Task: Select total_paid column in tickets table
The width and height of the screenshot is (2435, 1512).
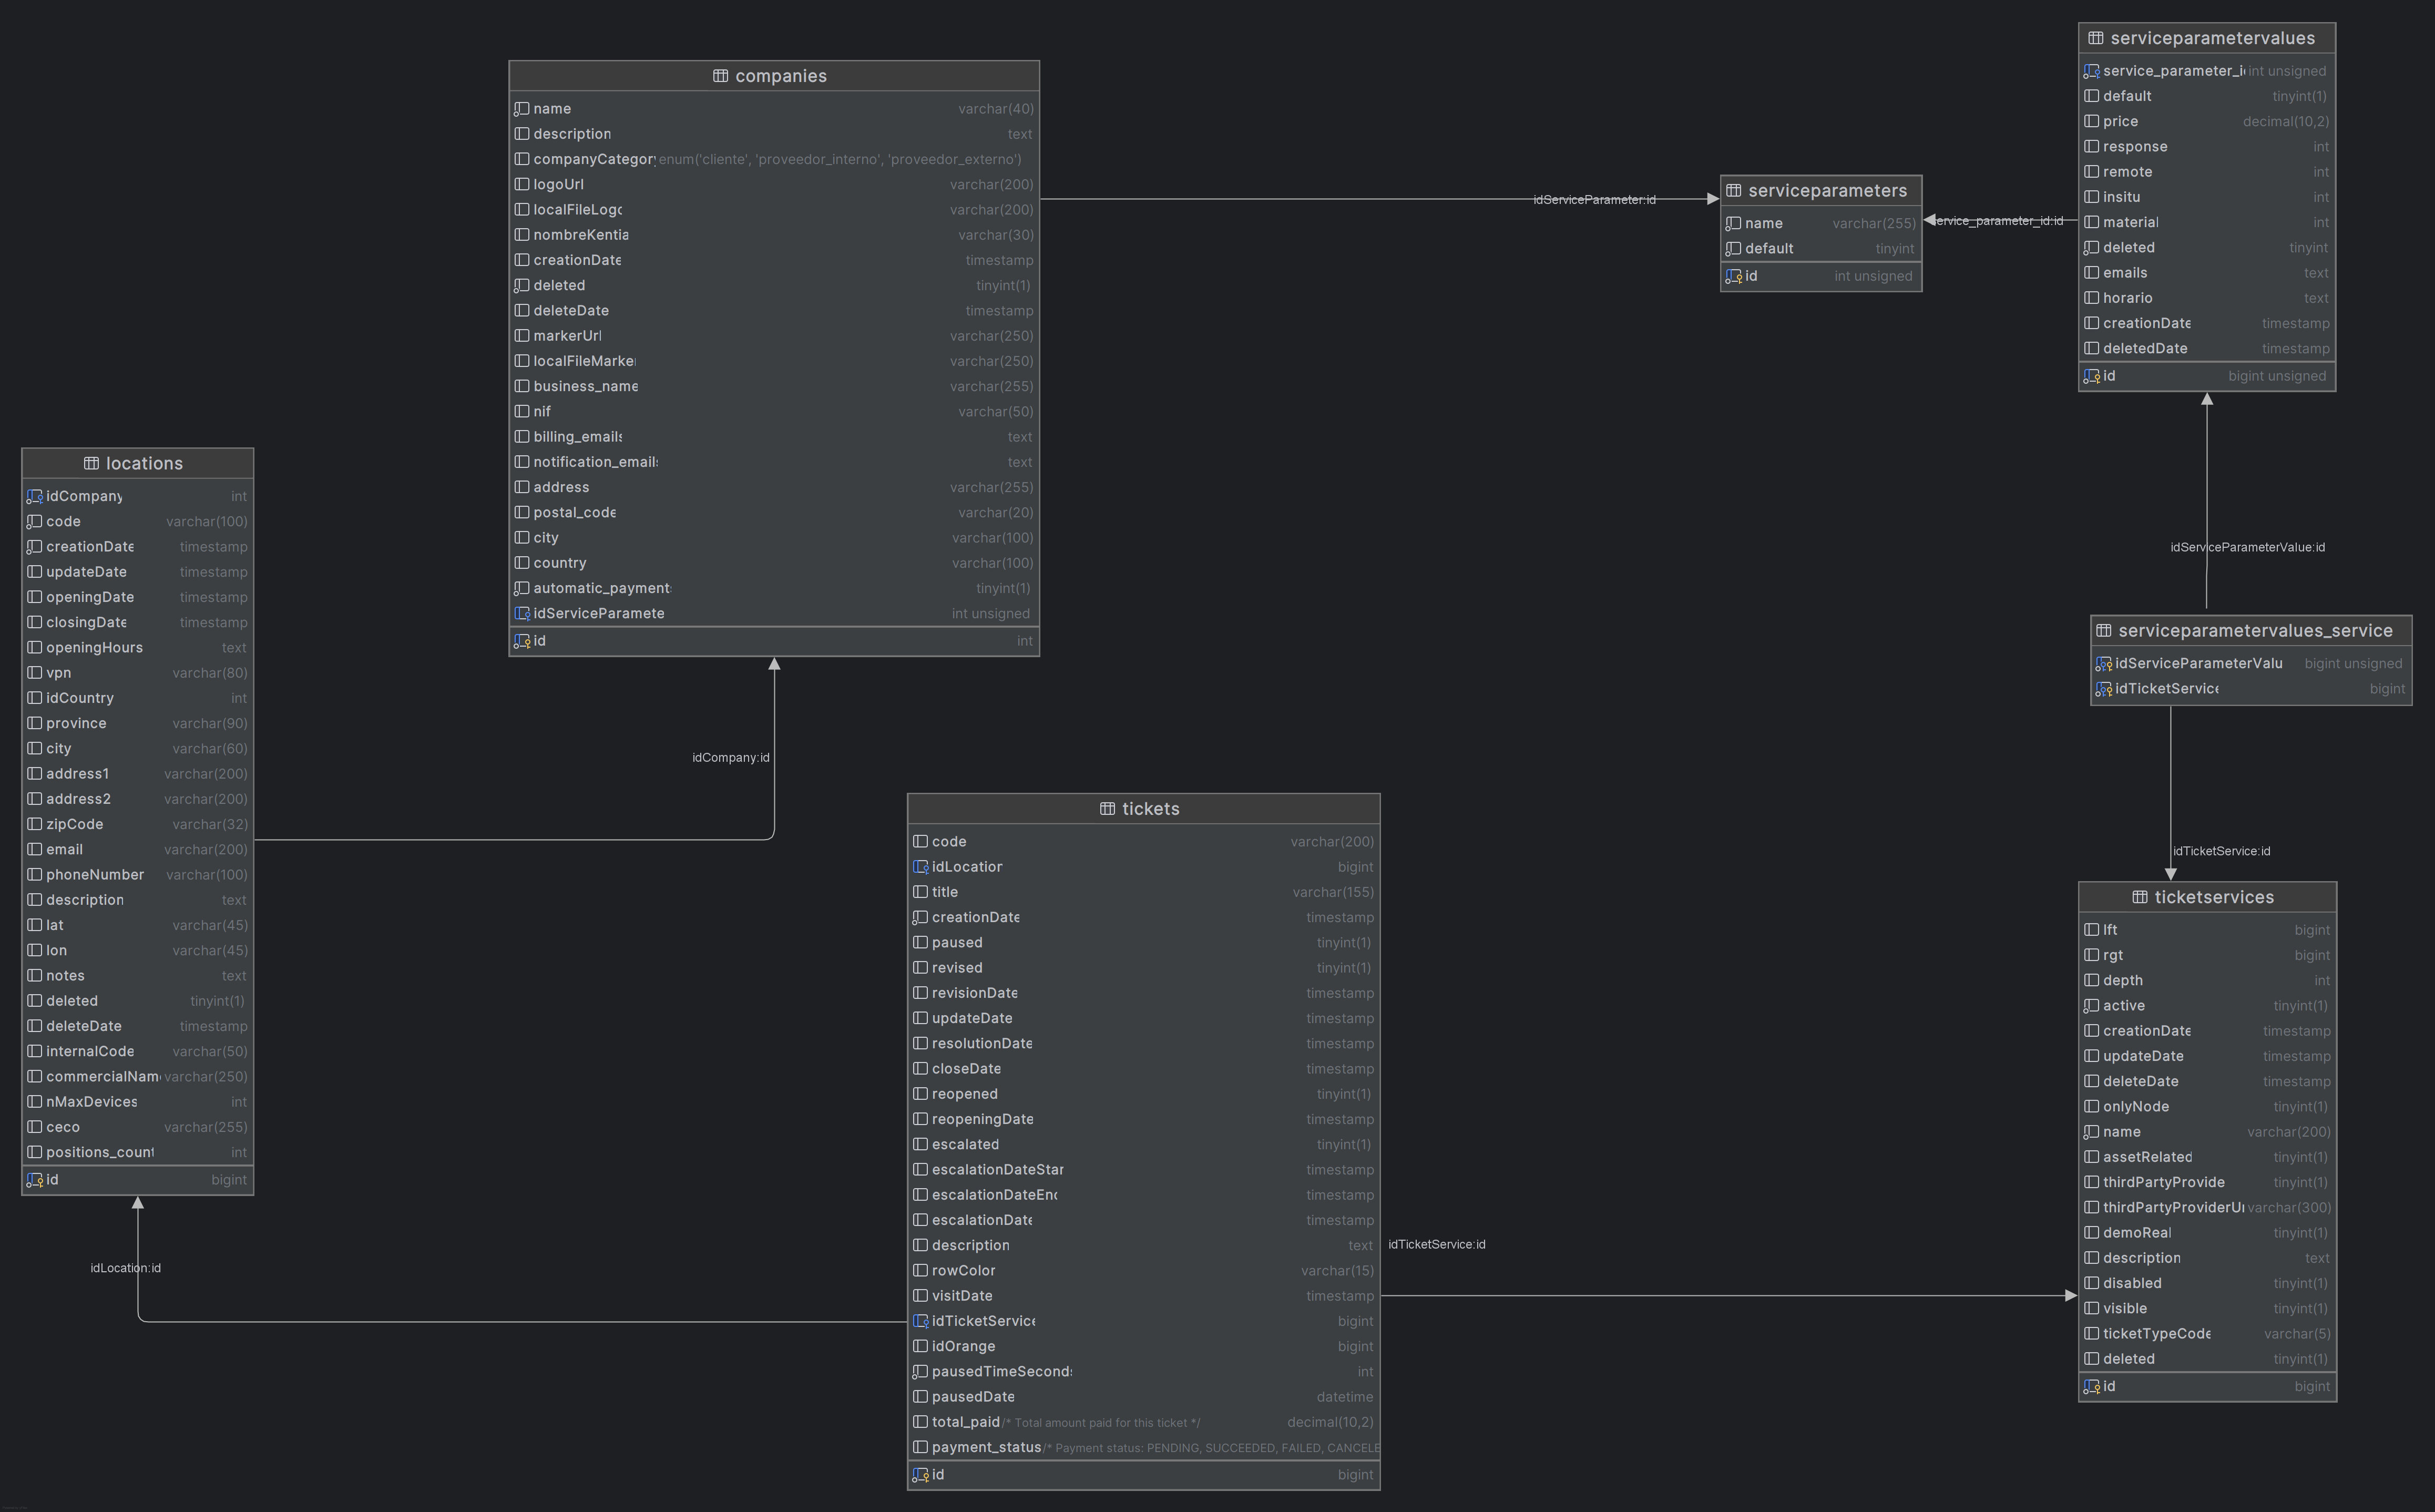Action: point(965,1422)
